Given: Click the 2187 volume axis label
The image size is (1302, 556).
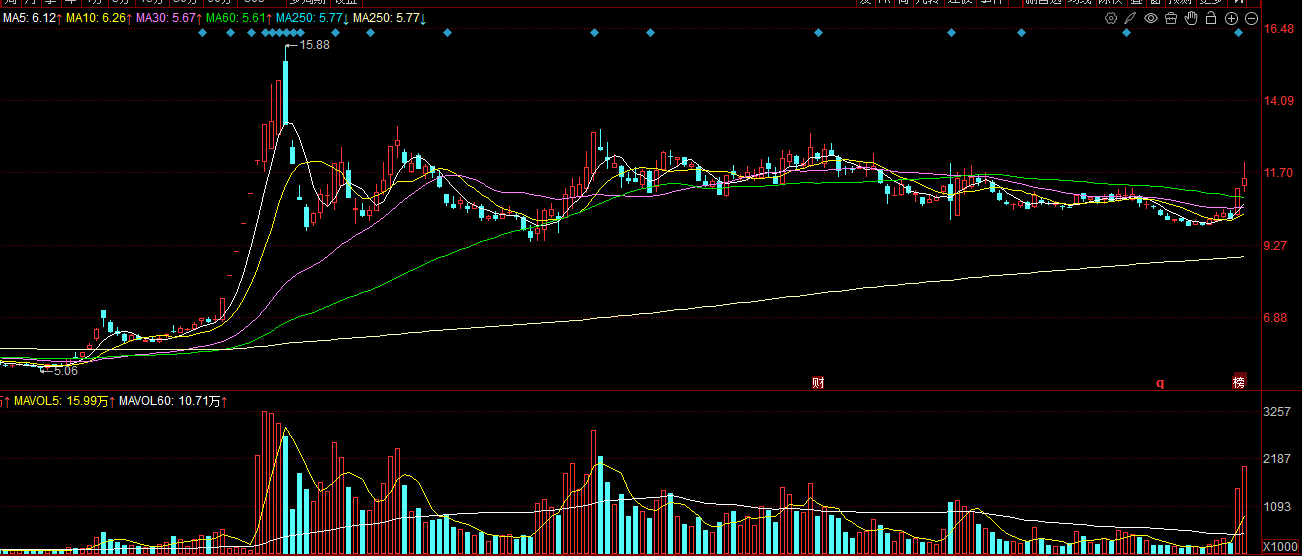Looking at the screenshot, I should [1279, 459].
